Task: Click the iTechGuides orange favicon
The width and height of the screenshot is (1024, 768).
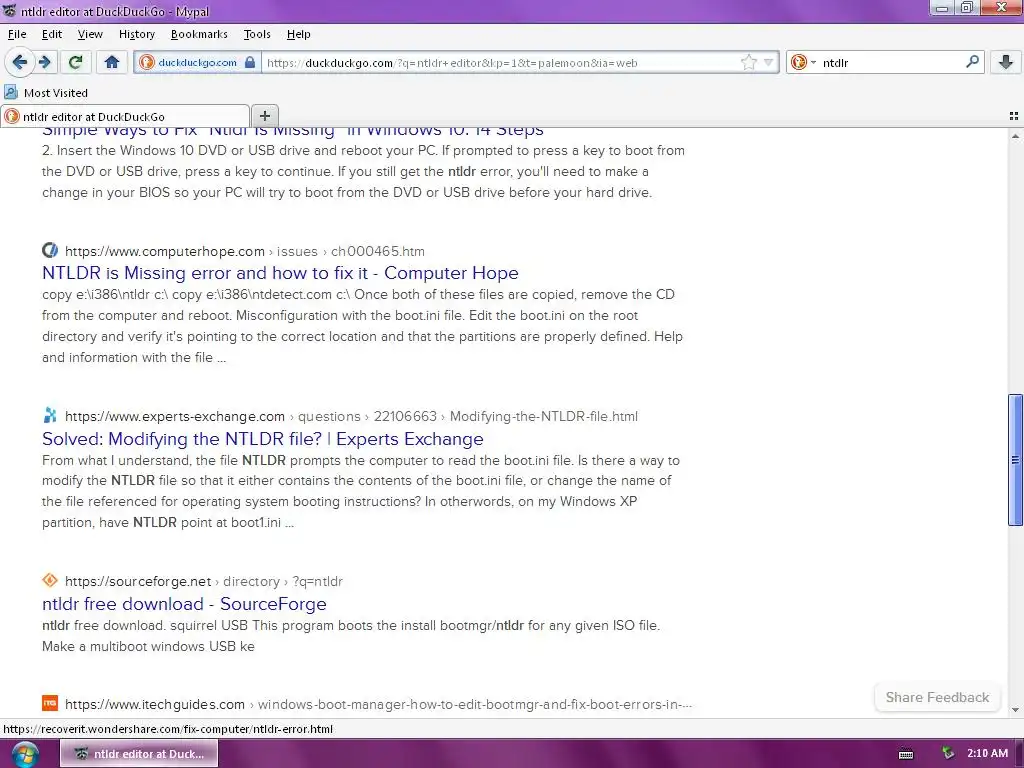Action: 50,703
